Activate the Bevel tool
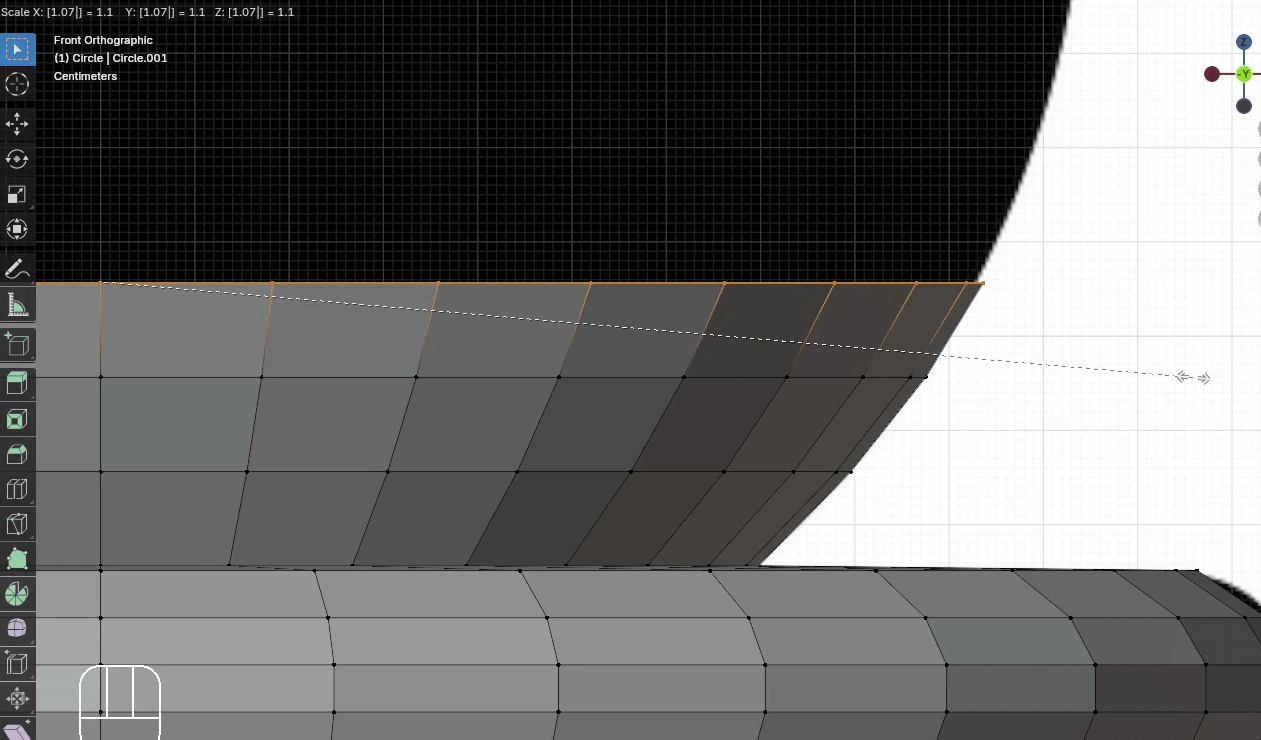 point(17,454)
